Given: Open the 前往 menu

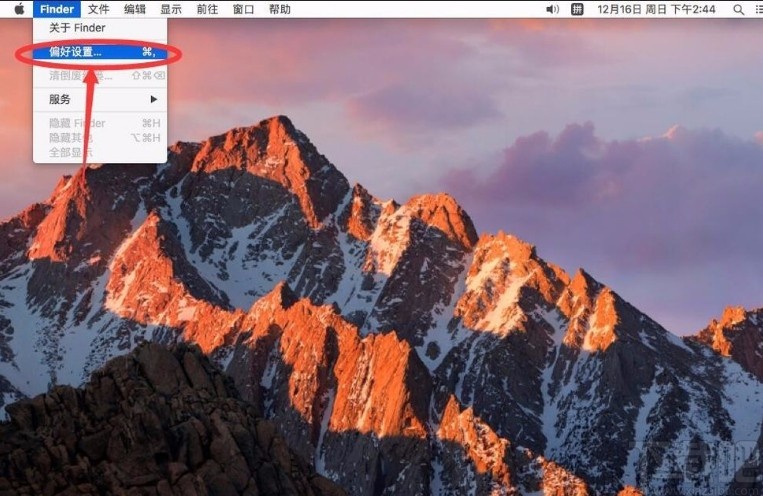Looking at the screenshot, I should coord(207,9).
